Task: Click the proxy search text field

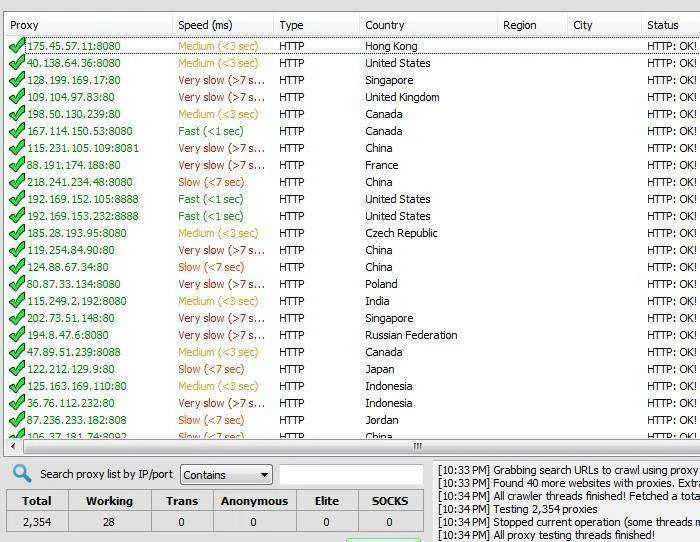Action: coord(351,475)
